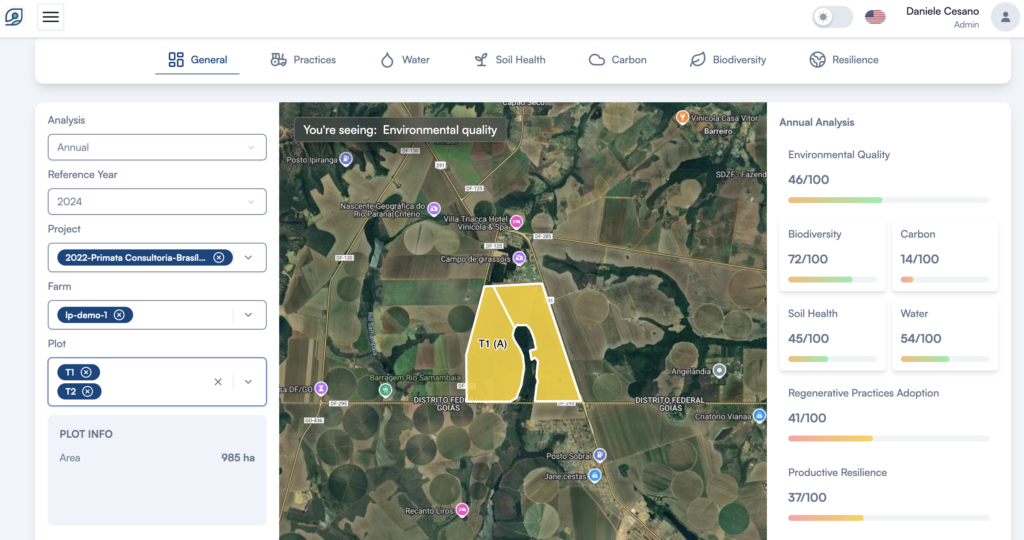Click the Criatório Vianaa map marker
This screenshot has height=540, width=1024.
(x=759, y=415)
